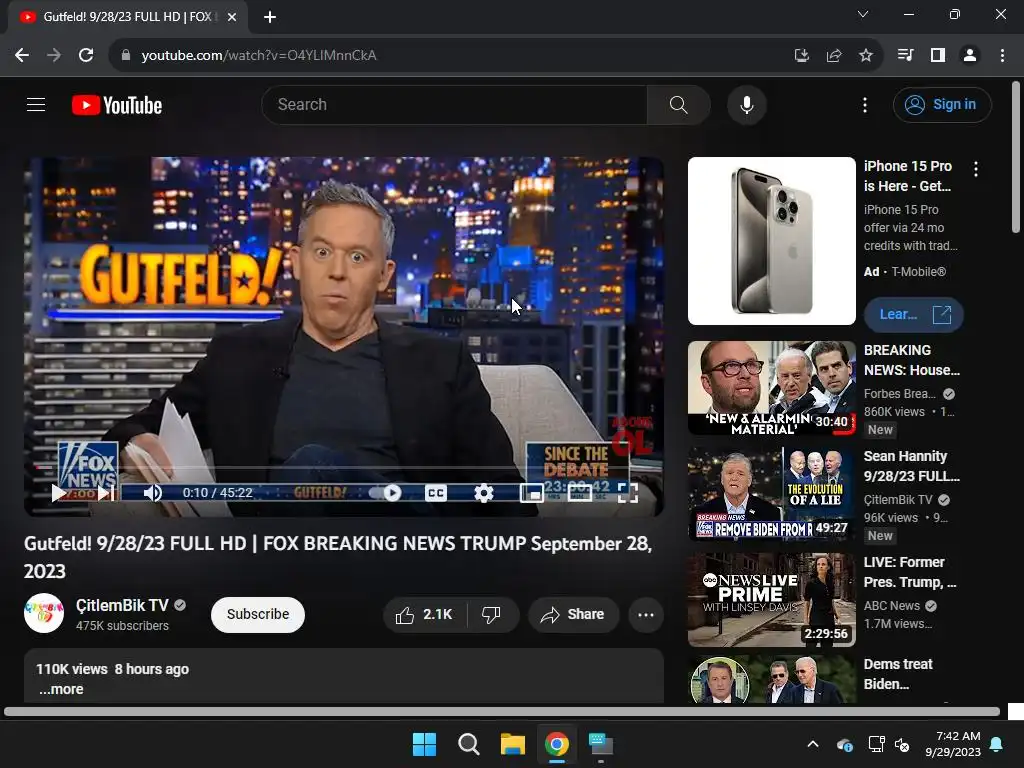1024x768 pixels.
Task: Open the notifications bell in system tray
Action: [x=997, y=744]
